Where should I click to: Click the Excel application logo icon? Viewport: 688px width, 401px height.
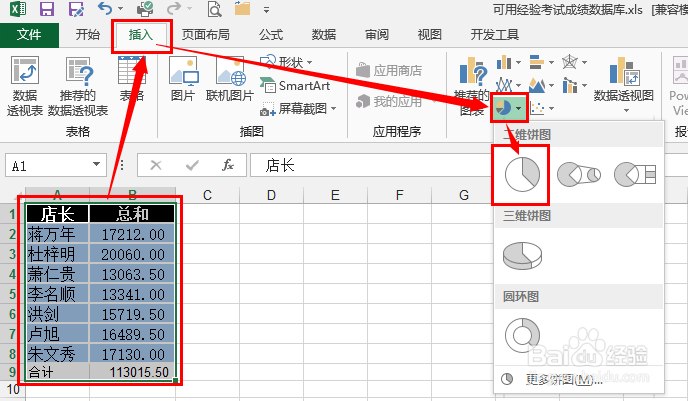[x=18, y=8]
